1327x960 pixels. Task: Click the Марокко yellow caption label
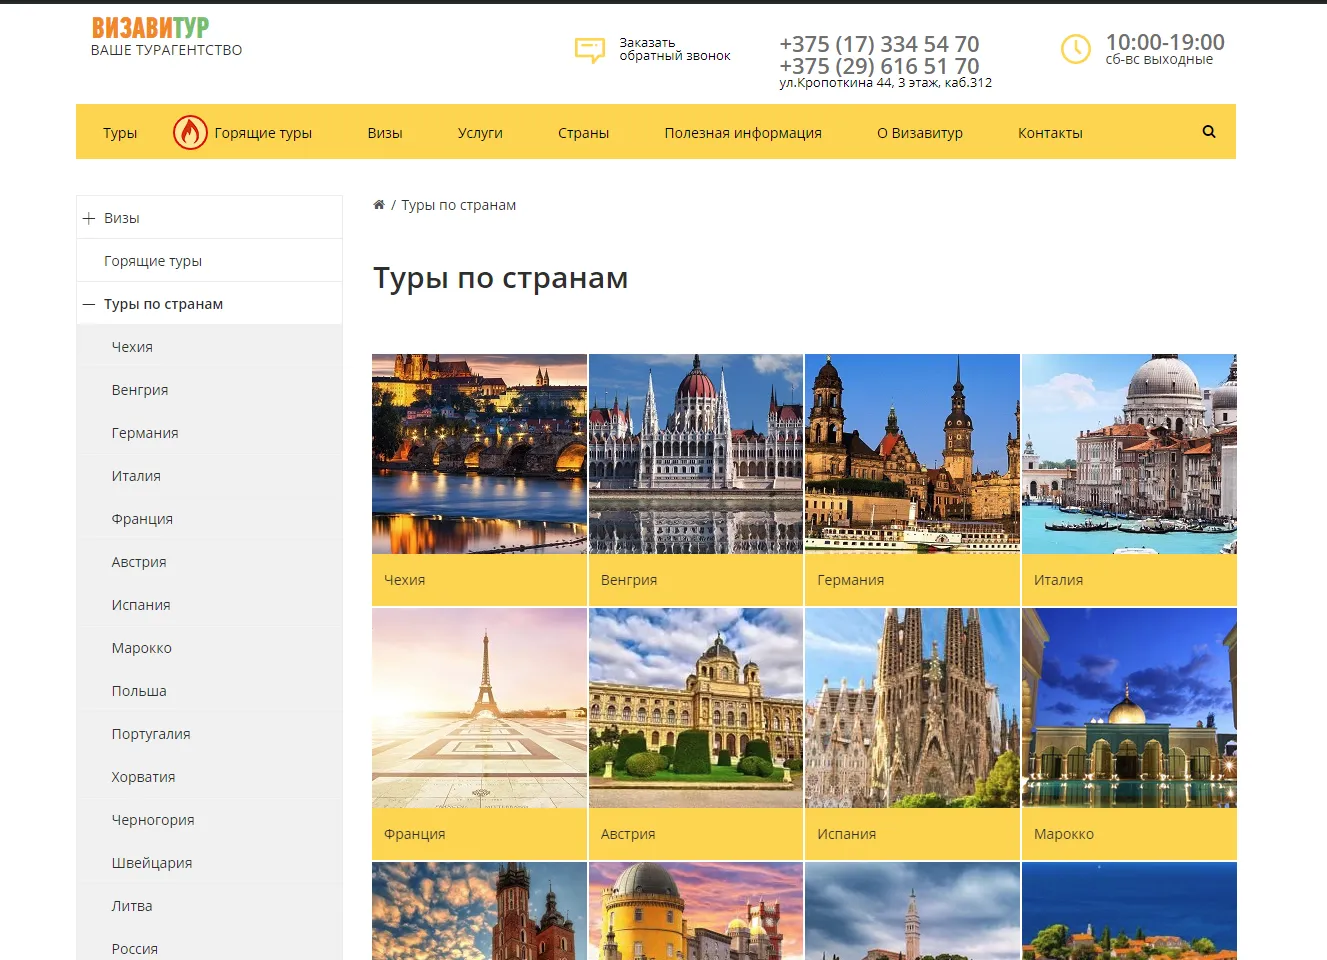click(1064, 834)
